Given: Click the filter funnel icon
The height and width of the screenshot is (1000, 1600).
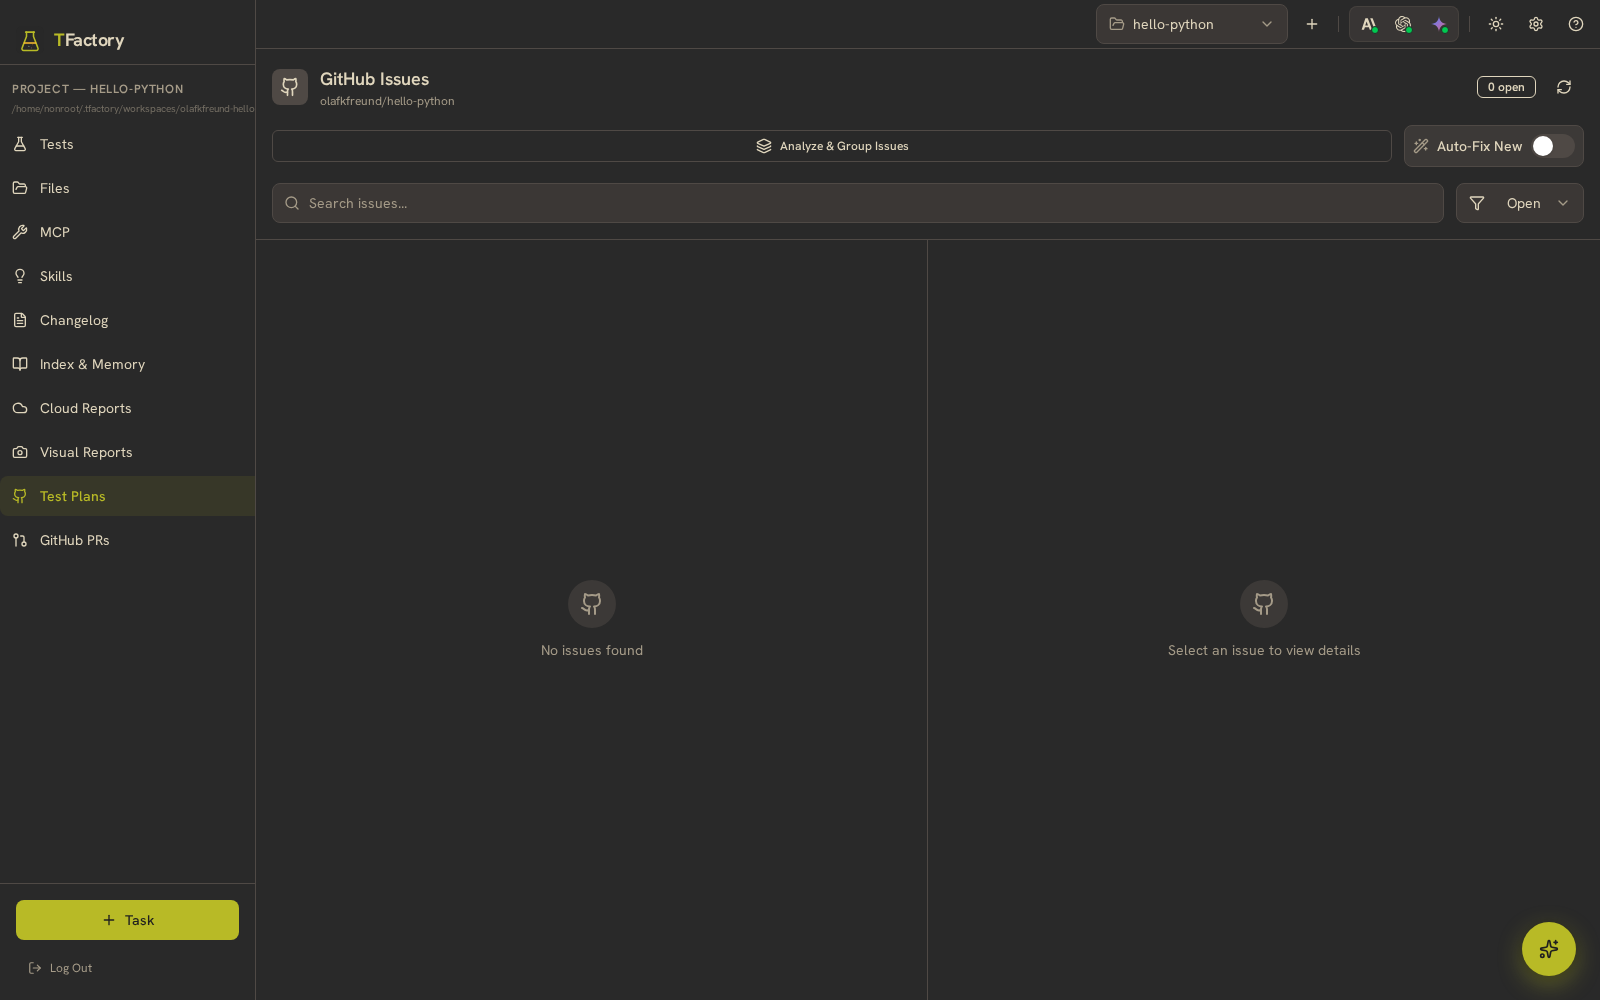Looking at the screenshot, I should 1477,203.
